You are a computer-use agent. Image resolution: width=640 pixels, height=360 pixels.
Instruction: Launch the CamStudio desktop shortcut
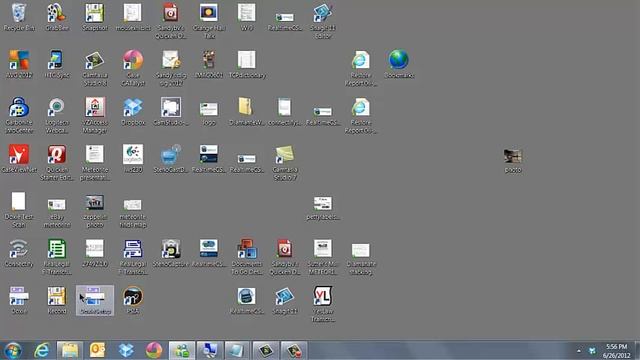tap(171, 111)
